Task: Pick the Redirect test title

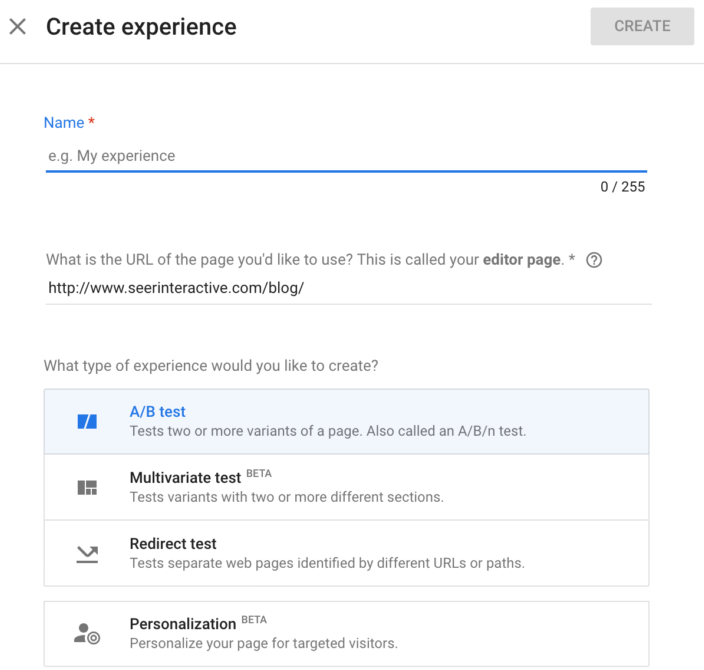Action: pyautogui.click(x=173, y=544)
